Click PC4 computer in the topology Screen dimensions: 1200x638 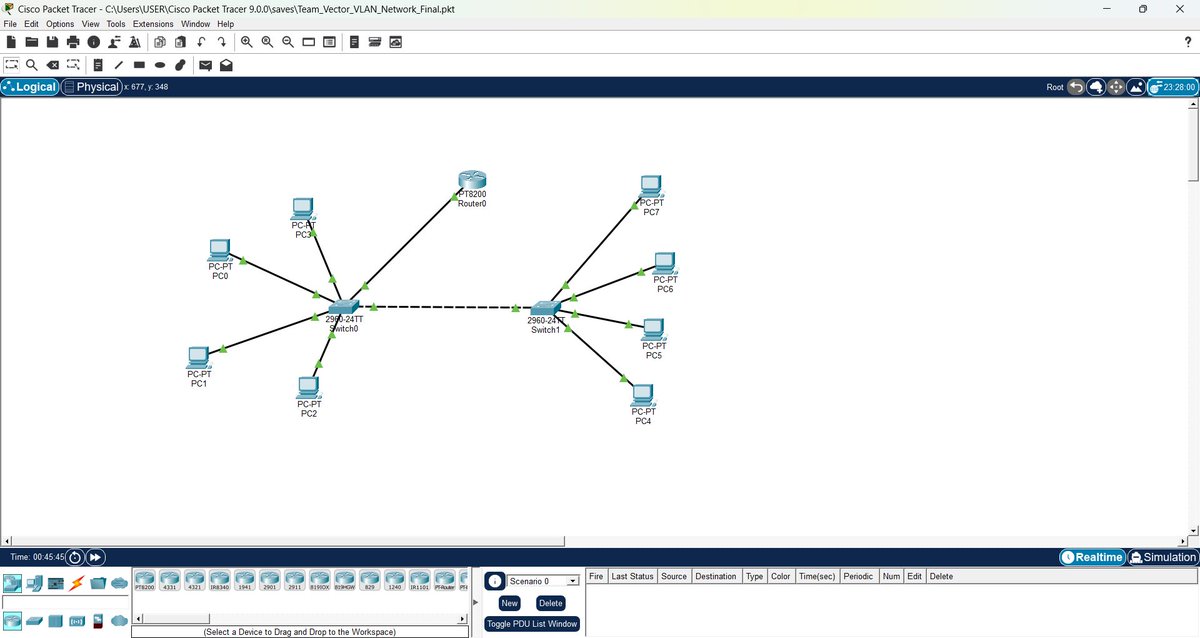pyautogui.click(x=643, y=395)
